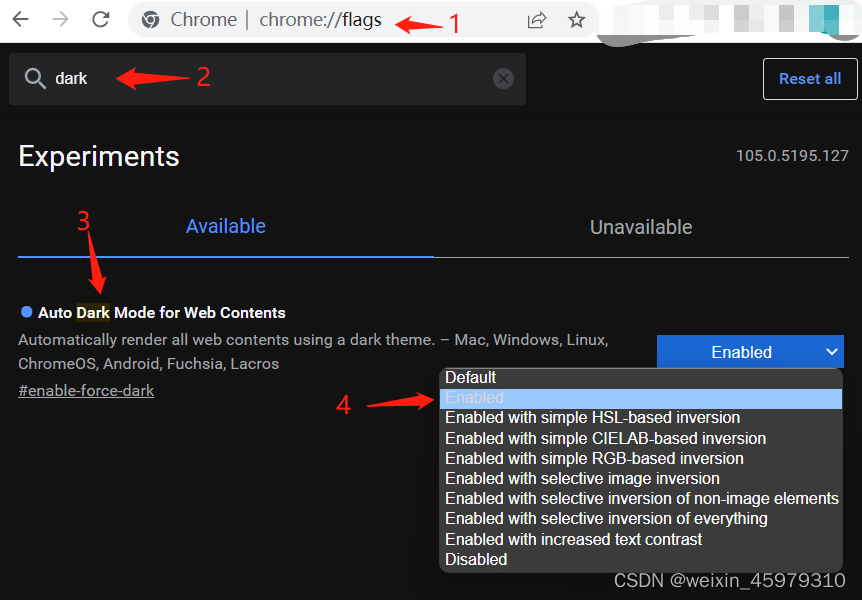Choose Enabled with simple CIELAB-based inversion
The image size is (862, 600).
(640, 438)
